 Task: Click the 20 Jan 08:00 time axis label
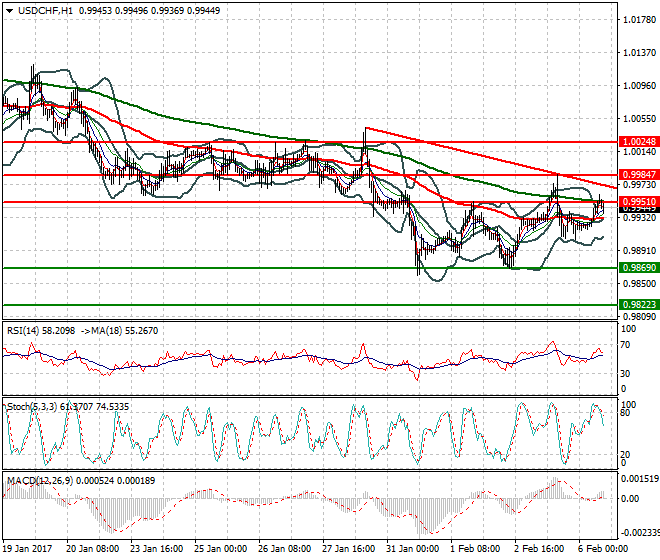(x=93, y=549)
